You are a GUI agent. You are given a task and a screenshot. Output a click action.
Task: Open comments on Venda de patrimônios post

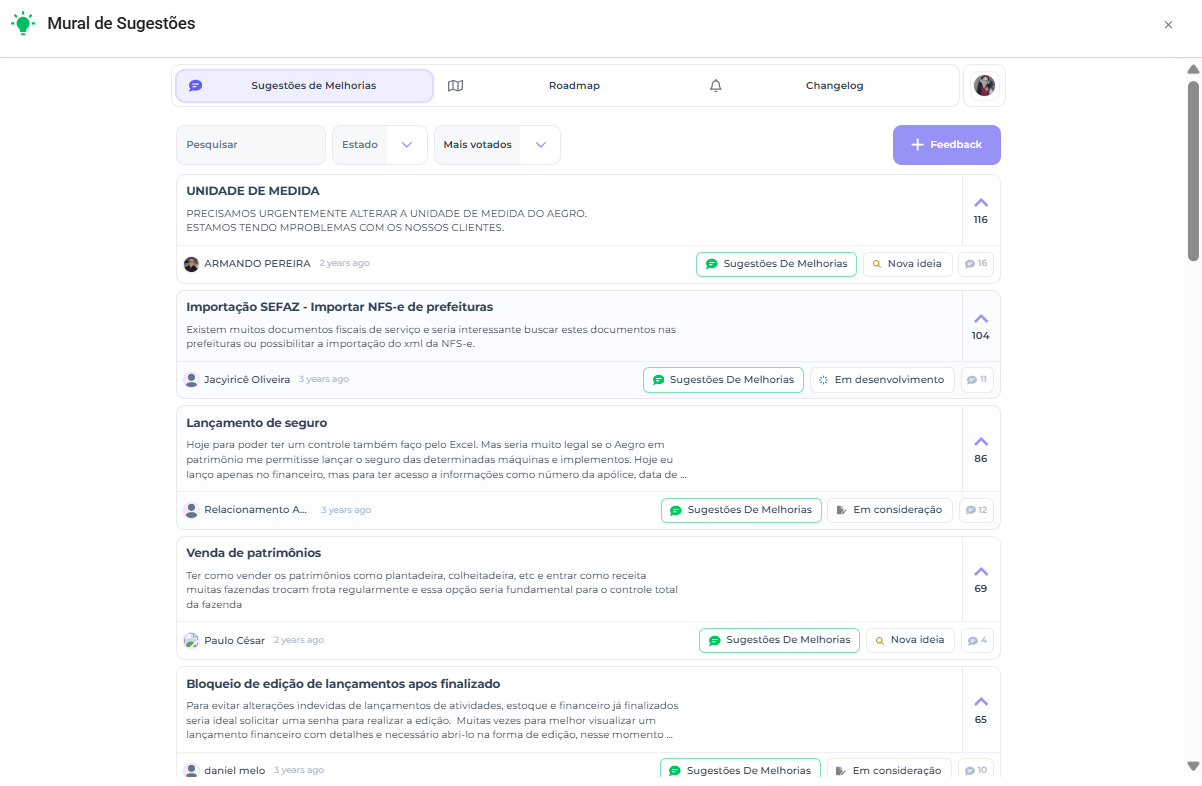(x=977, y=640)
